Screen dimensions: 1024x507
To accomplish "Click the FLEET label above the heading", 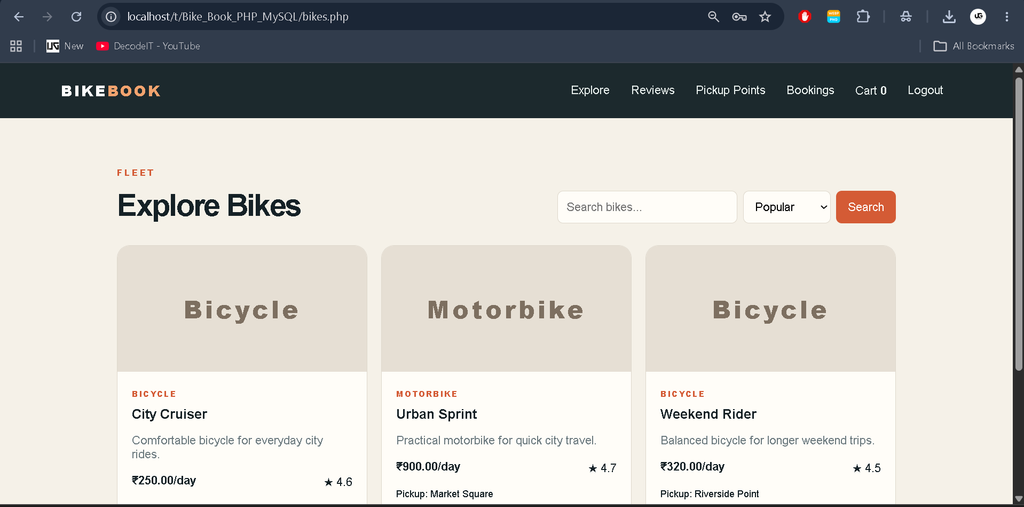I will [136, 173].
